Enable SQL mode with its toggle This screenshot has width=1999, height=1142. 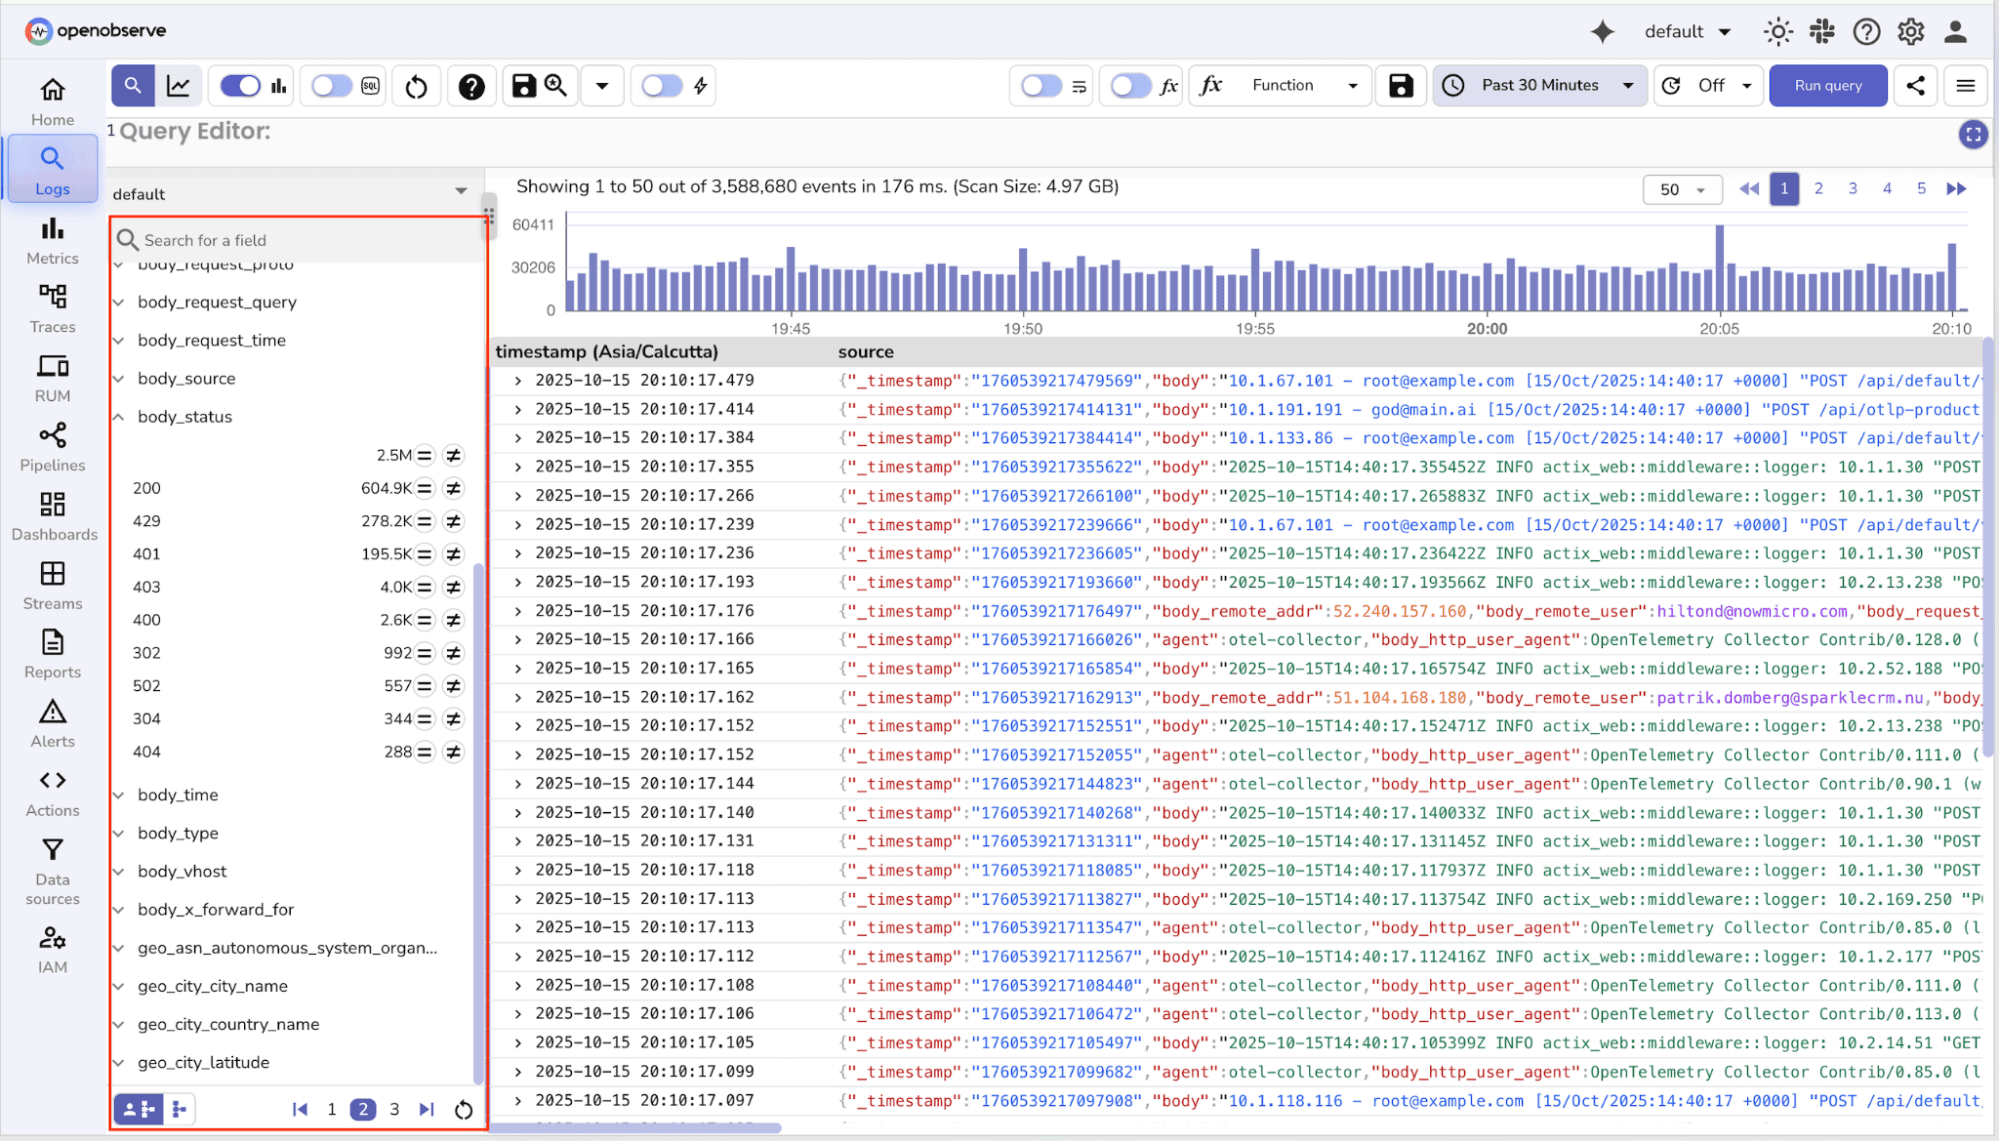point(330,86)
